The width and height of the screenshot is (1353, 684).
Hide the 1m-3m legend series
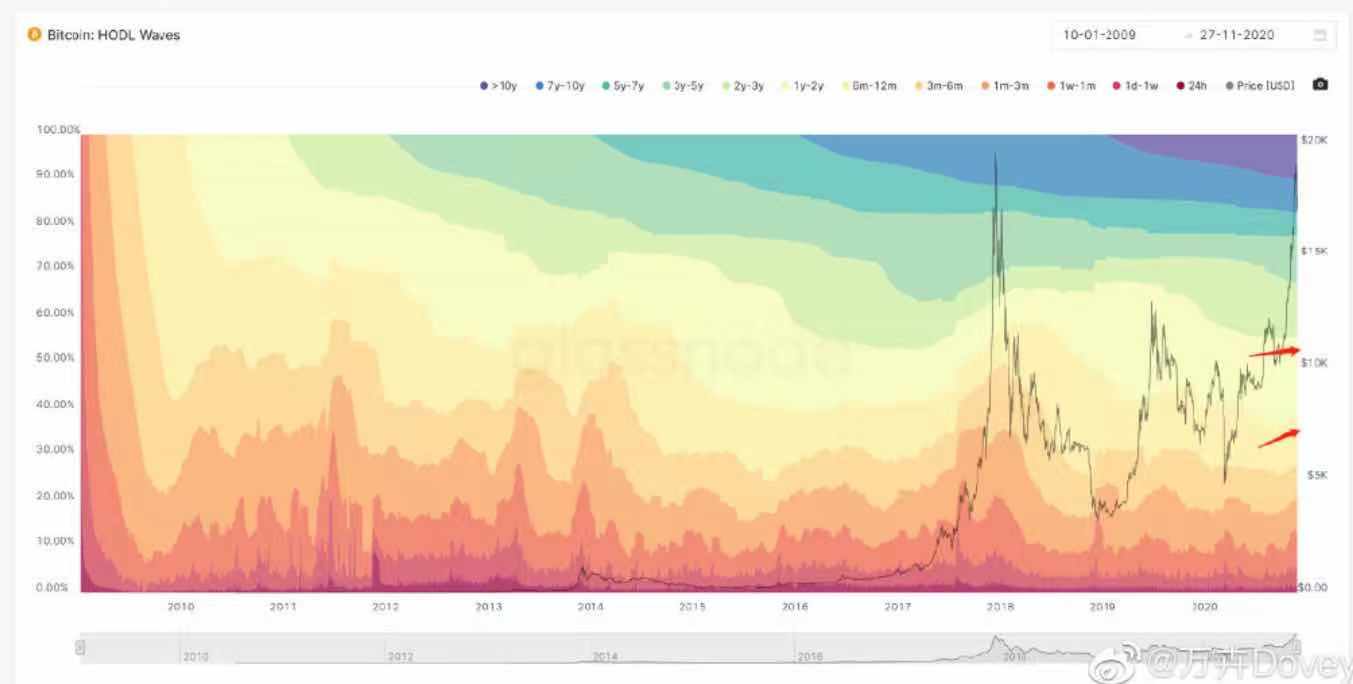pos(1004,86)
